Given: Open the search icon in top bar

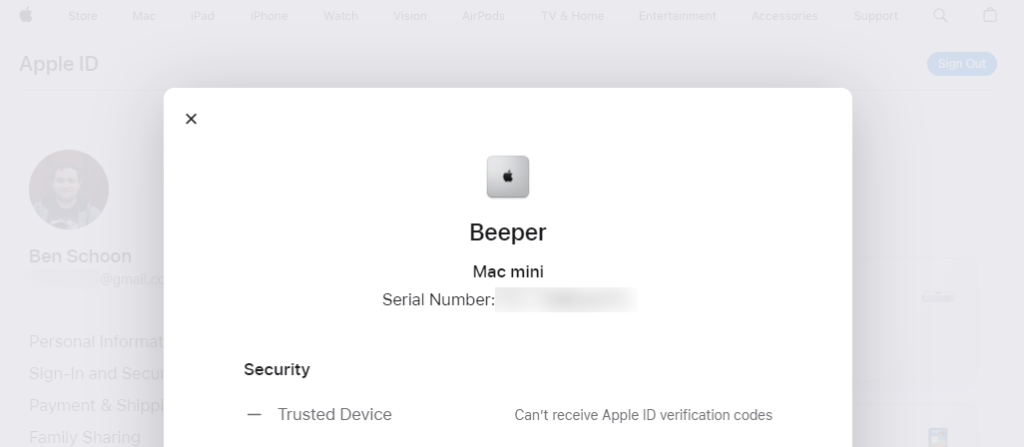Looking at the screenshot, I should [x=940, y=15].
